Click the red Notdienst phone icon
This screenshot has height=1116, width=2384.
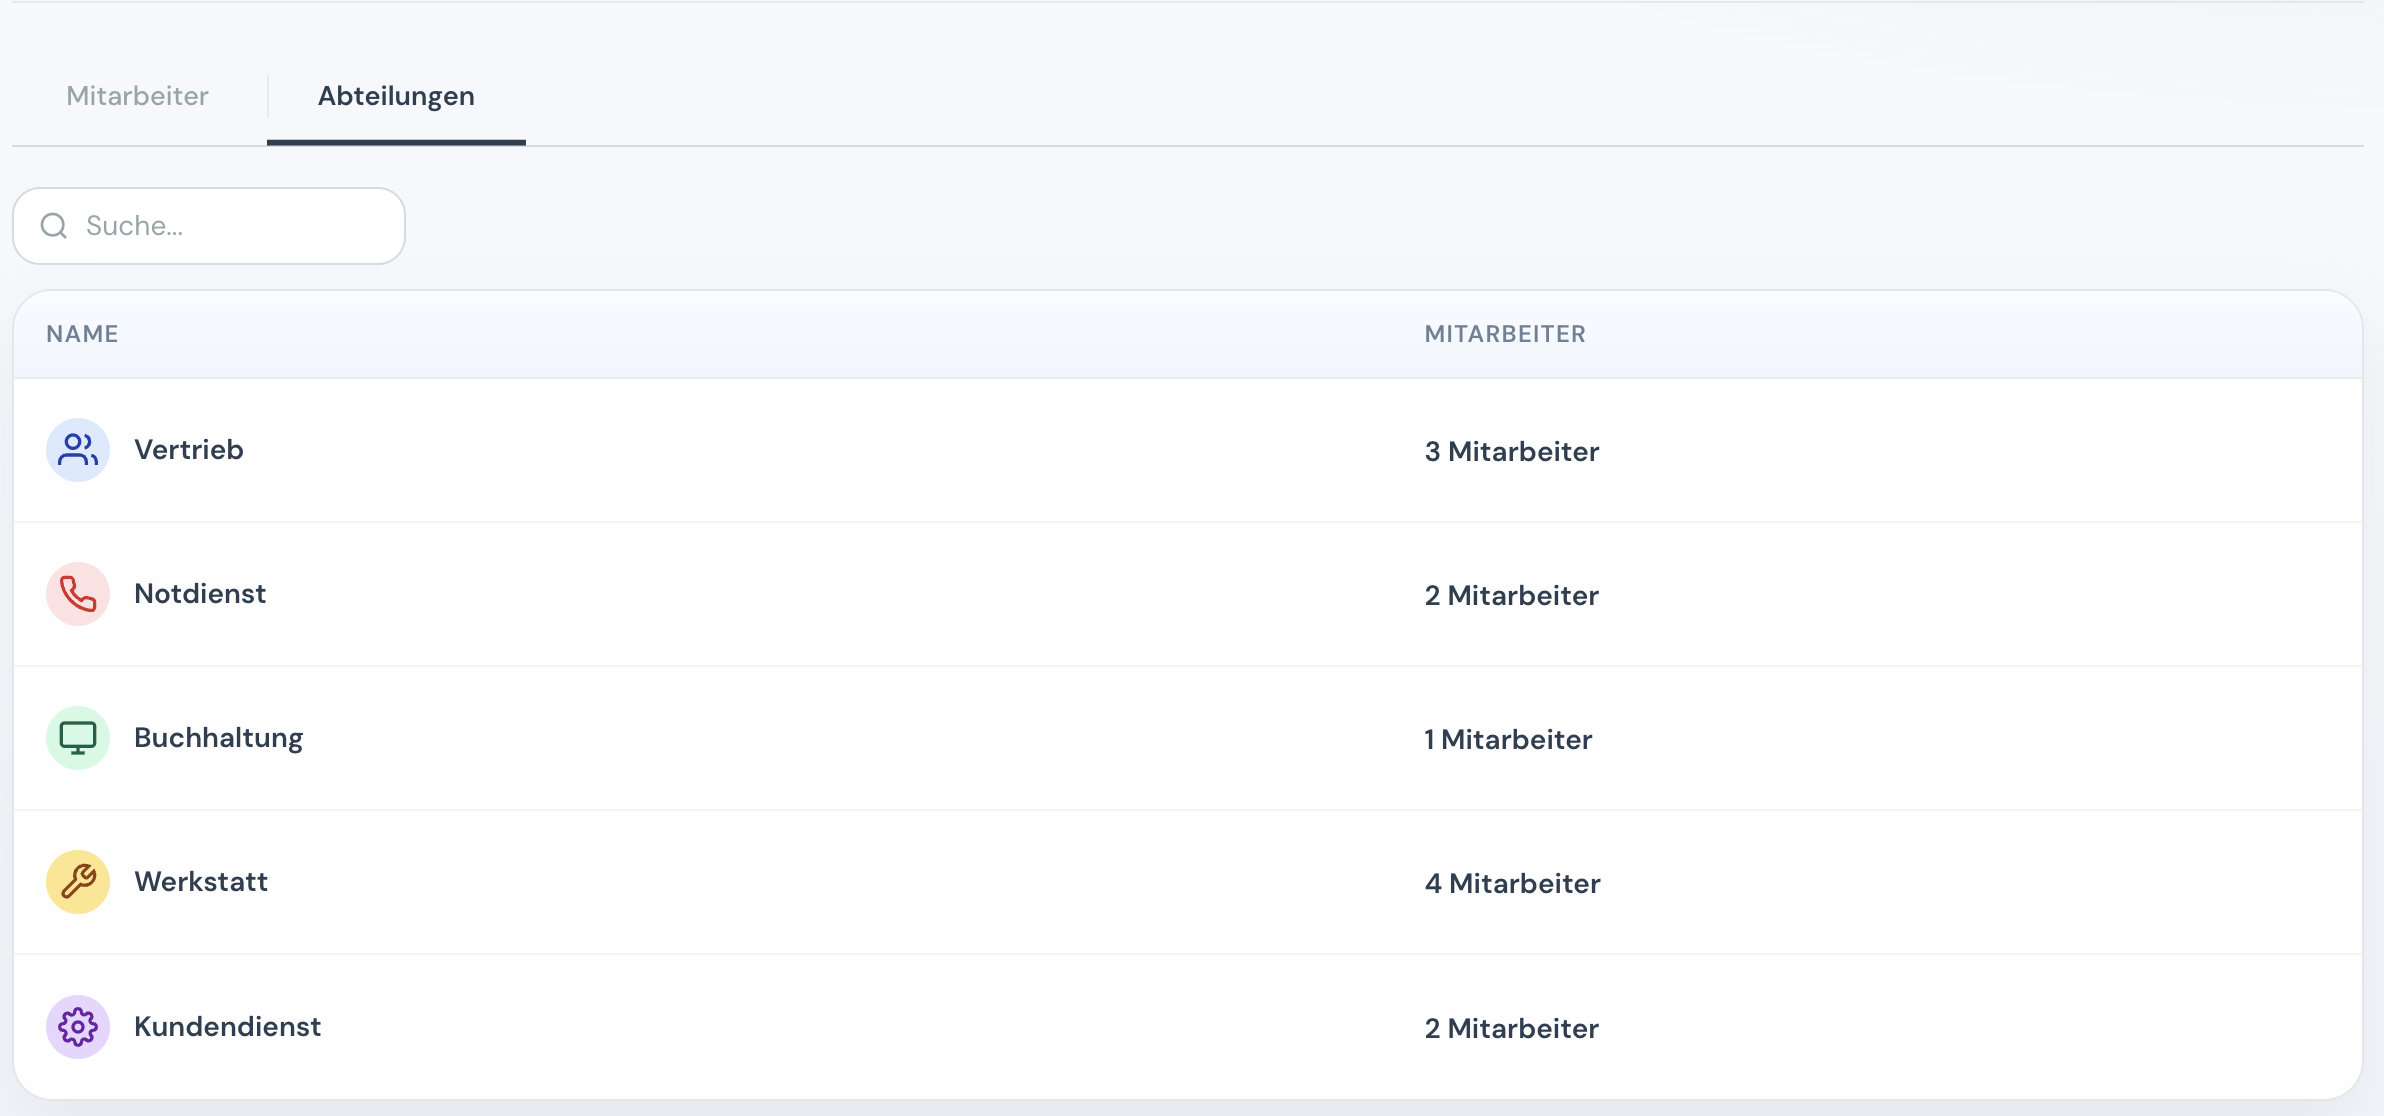[78, 594]
